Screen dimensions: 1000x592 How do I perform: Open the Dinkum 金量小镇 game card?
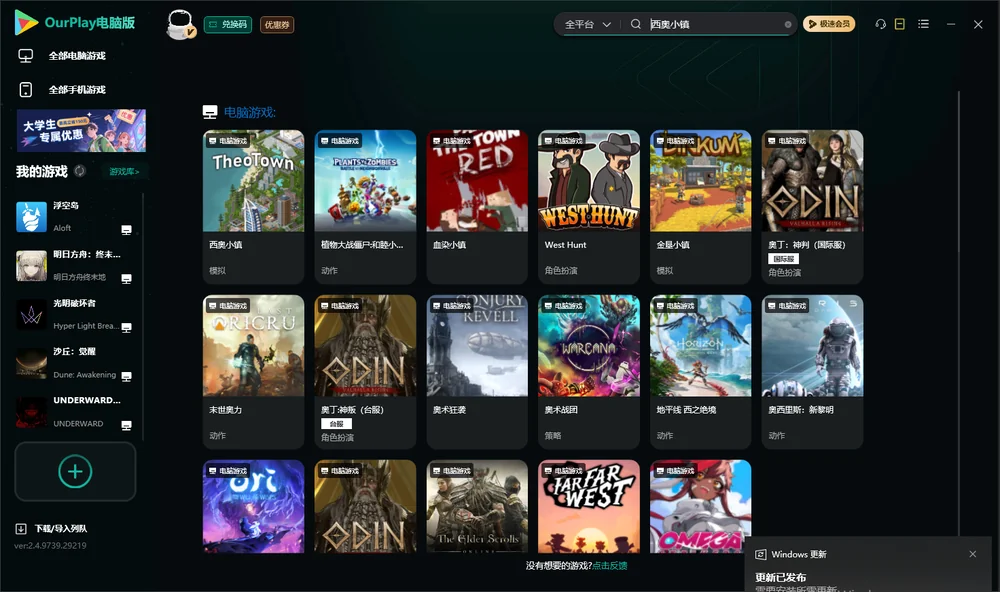[701, 207]
